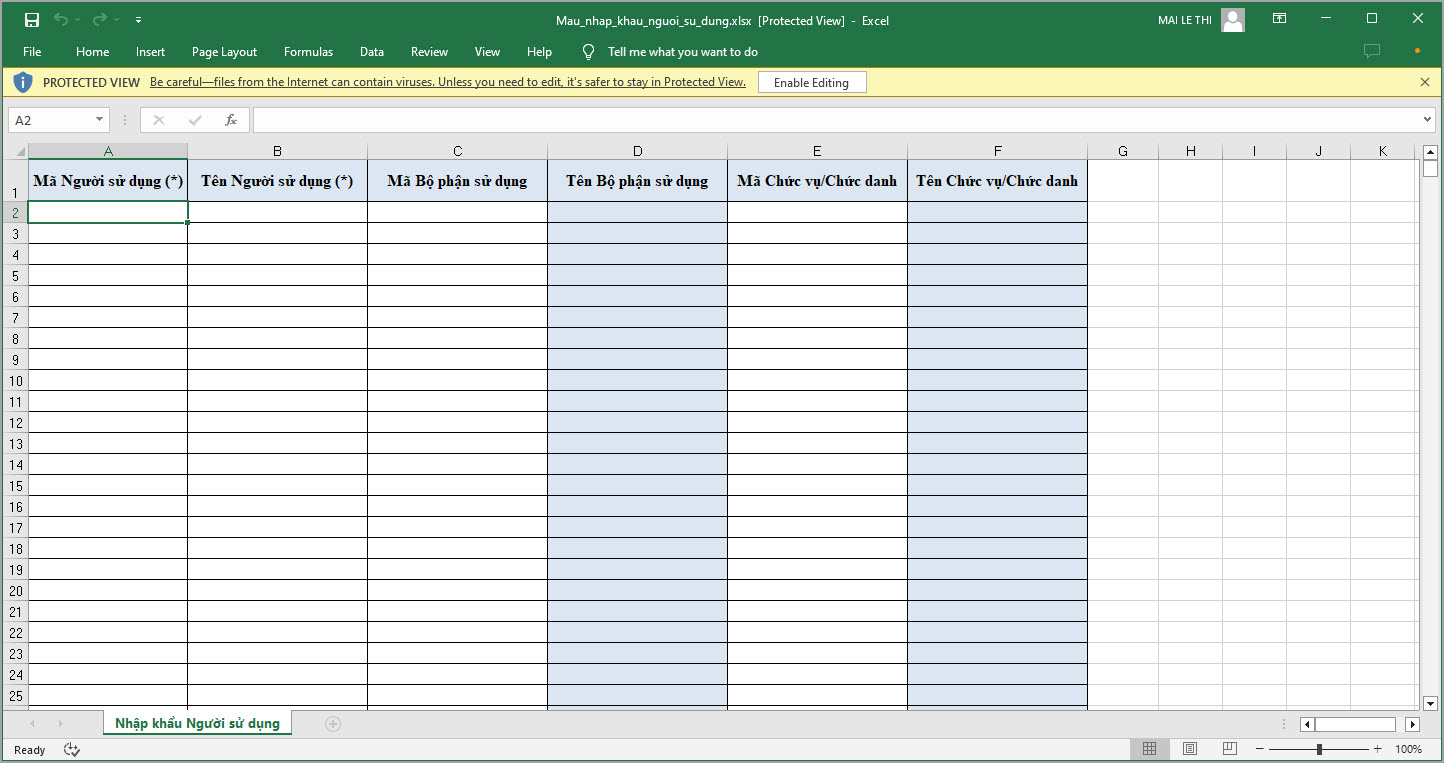Screen dimensions: 1444x763
Task: Select the 'Tên Chức vụ/Chức danh' header cell
Action: pos(998,181)
